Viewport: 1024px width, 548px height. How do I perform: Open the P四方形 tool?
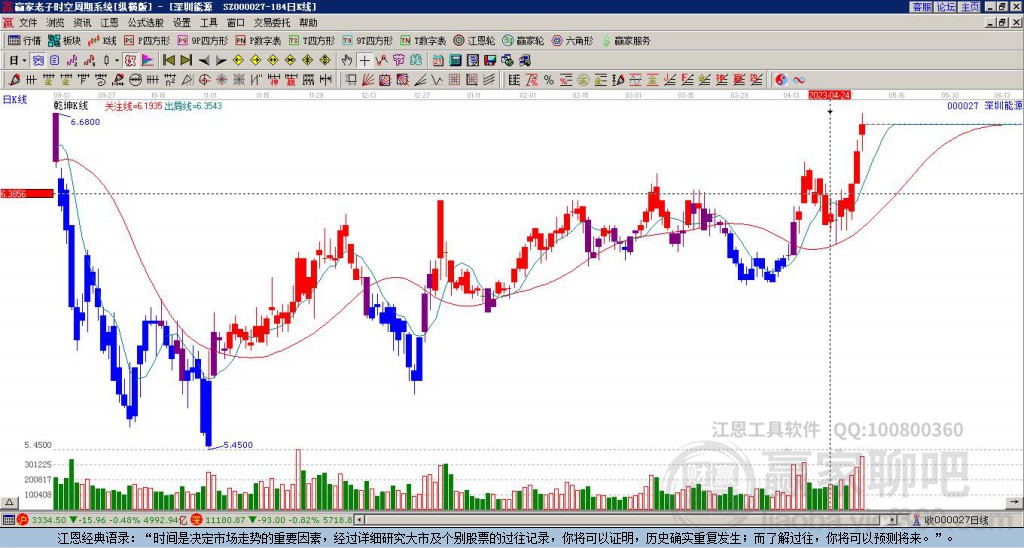coord(147,40)
